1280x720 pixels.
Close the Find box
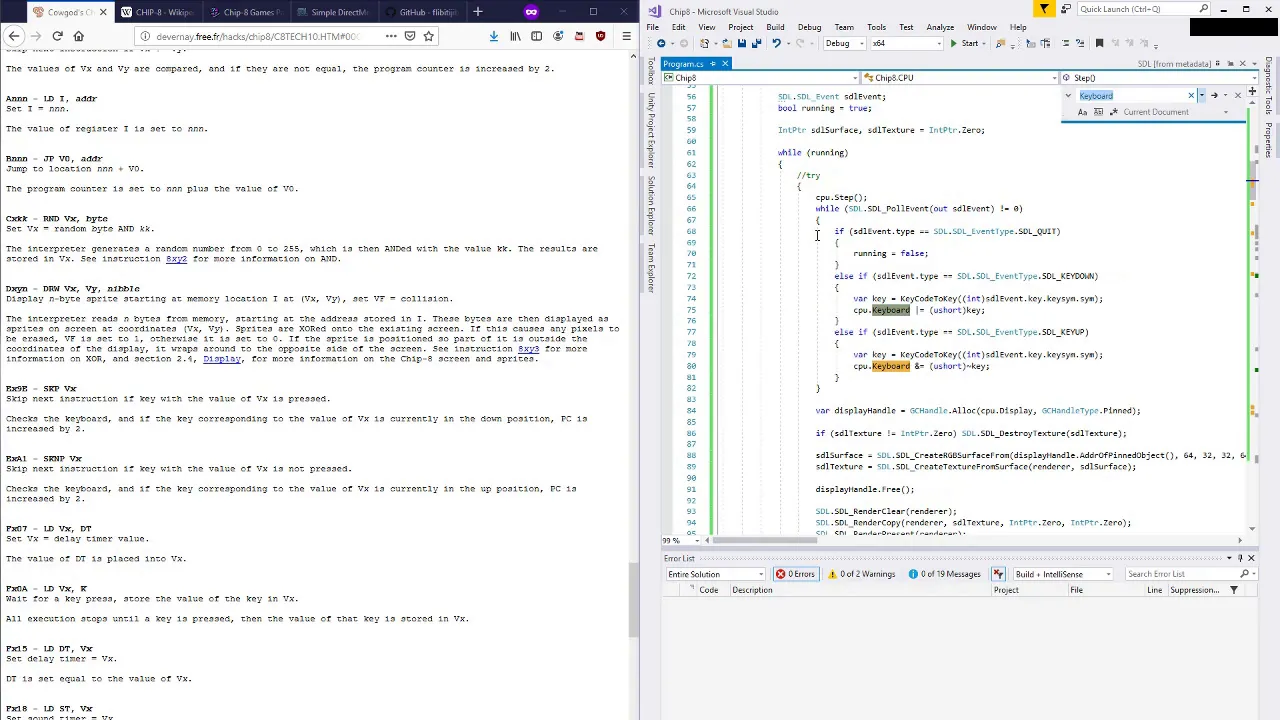pos(1237,95)
